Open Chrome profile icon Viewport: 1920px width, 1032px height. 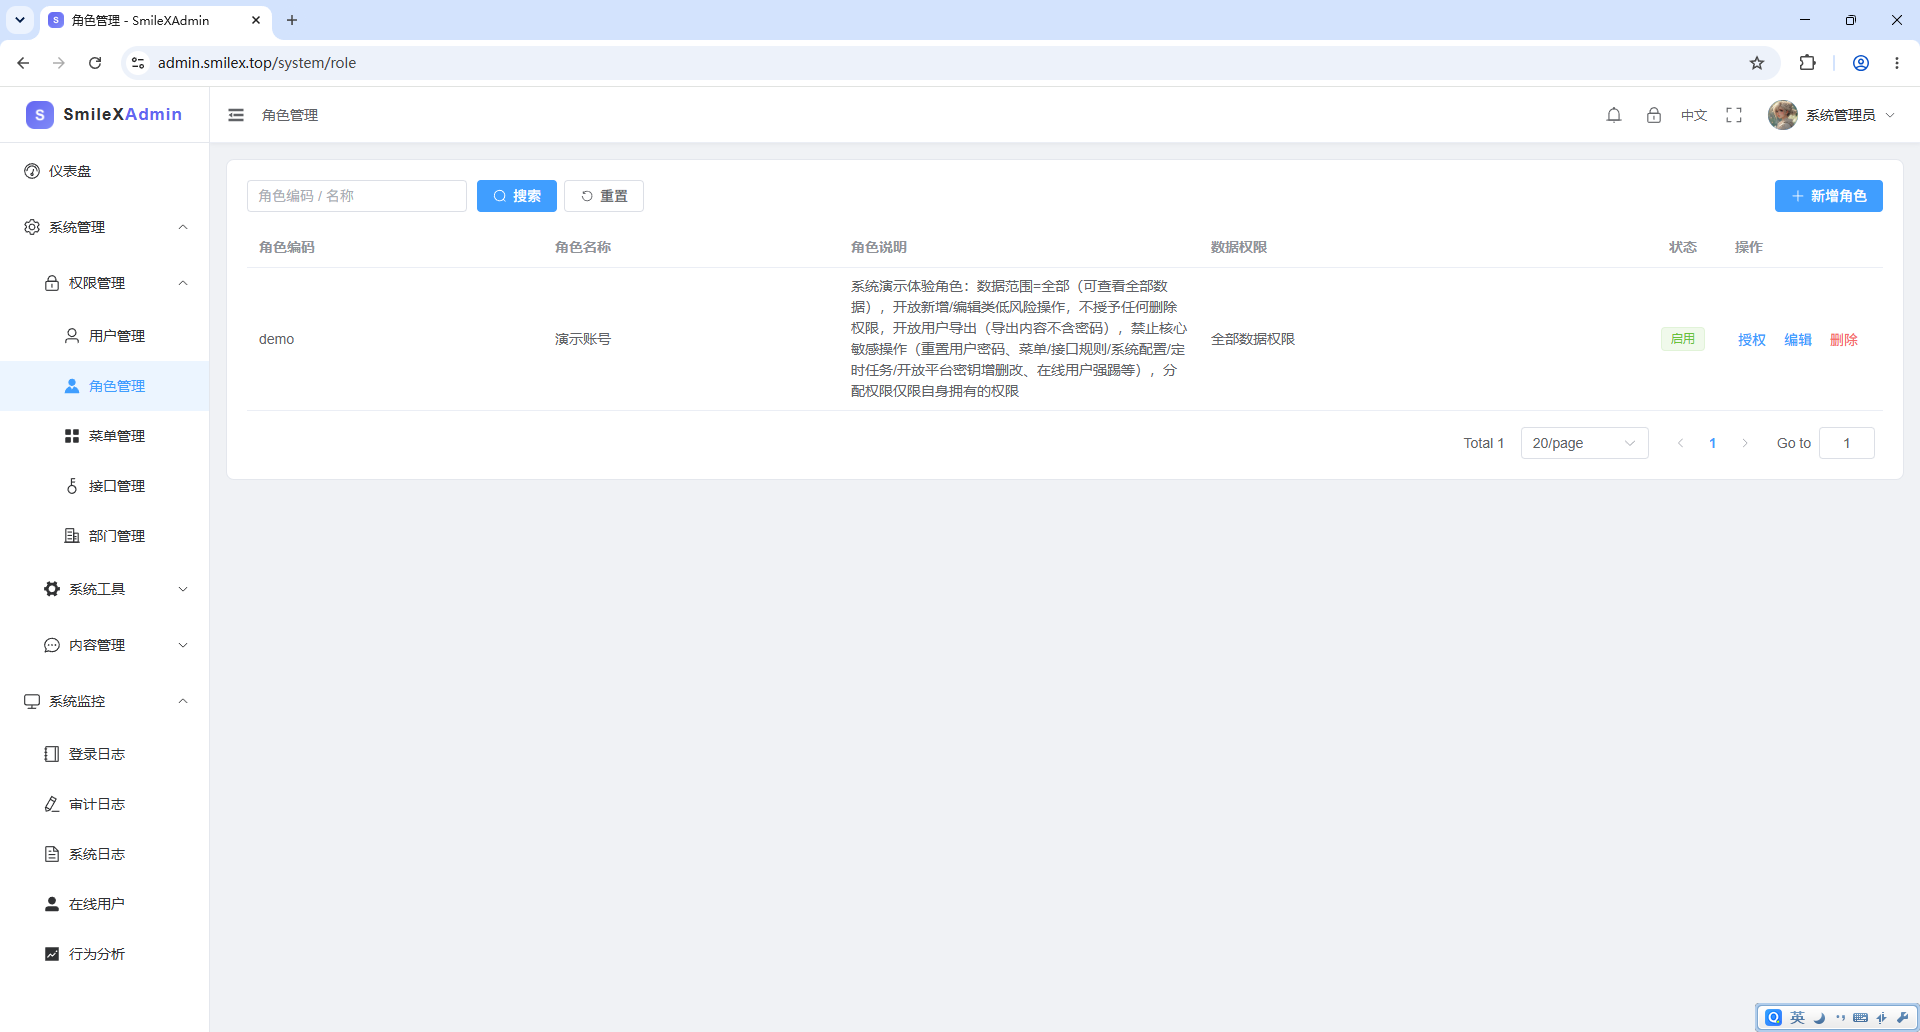pos(1861,63)
